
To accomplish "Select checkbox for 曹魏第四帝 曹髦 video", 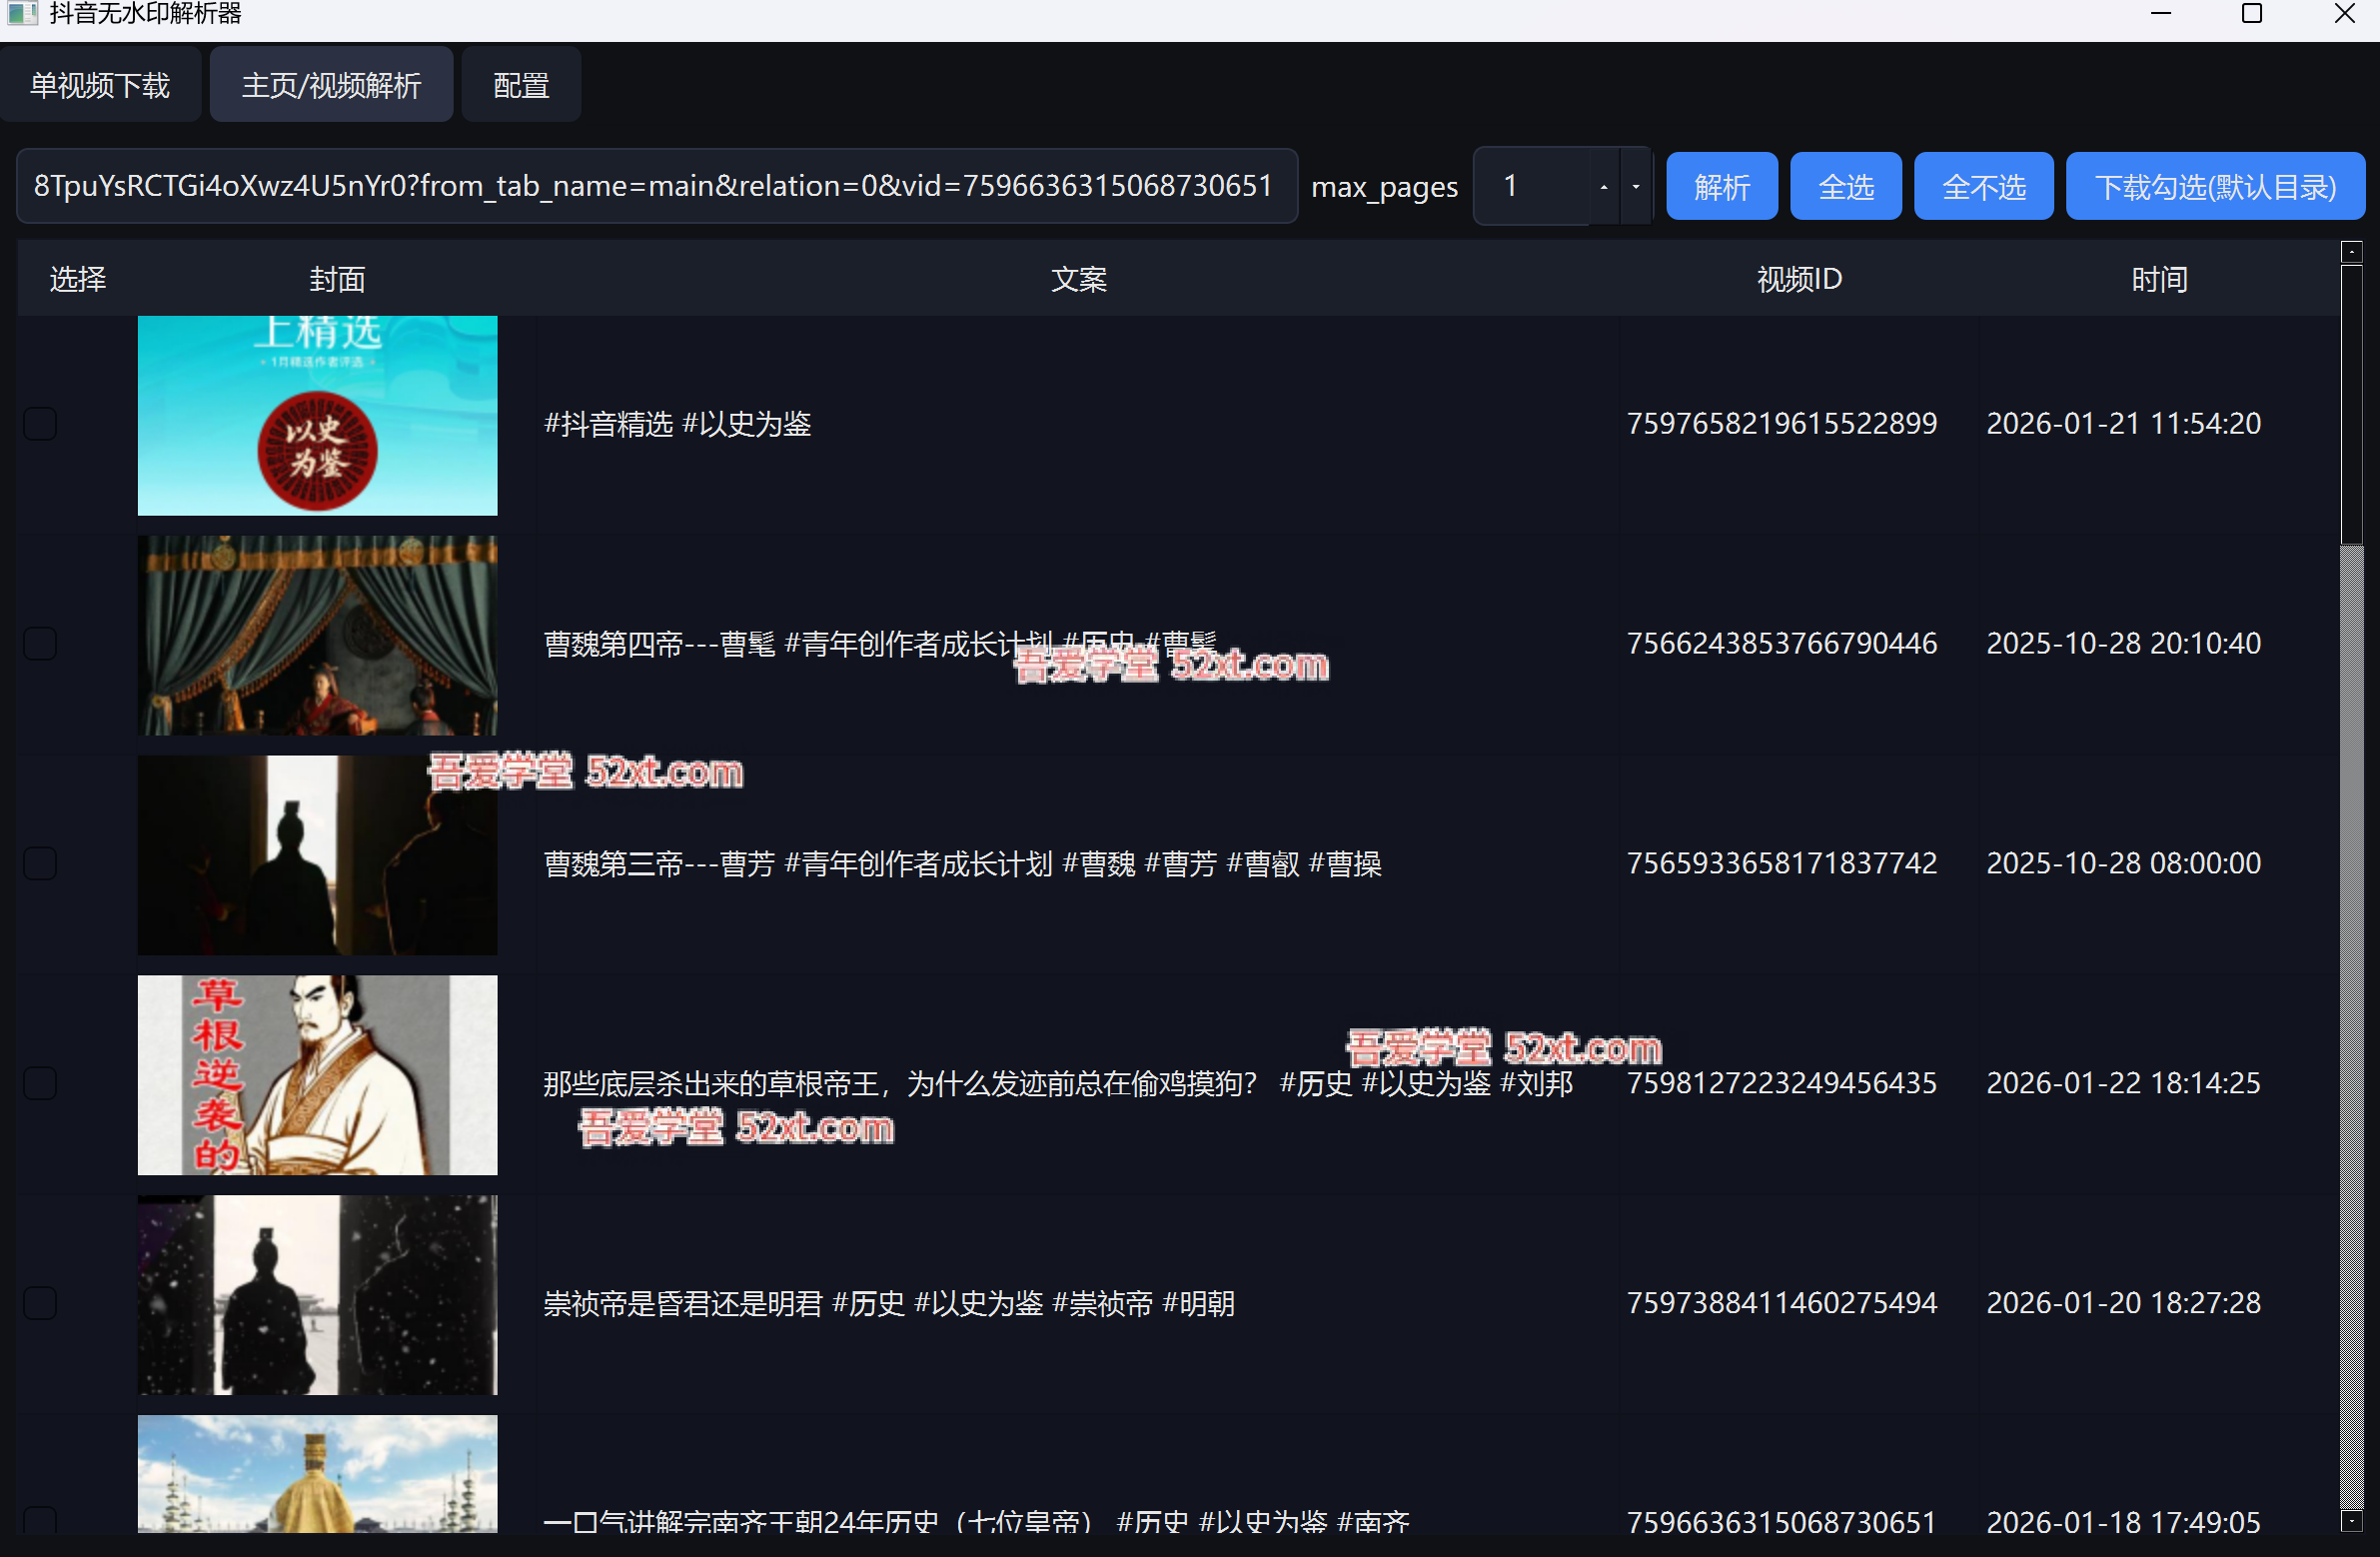I will [x=40, y=644].
